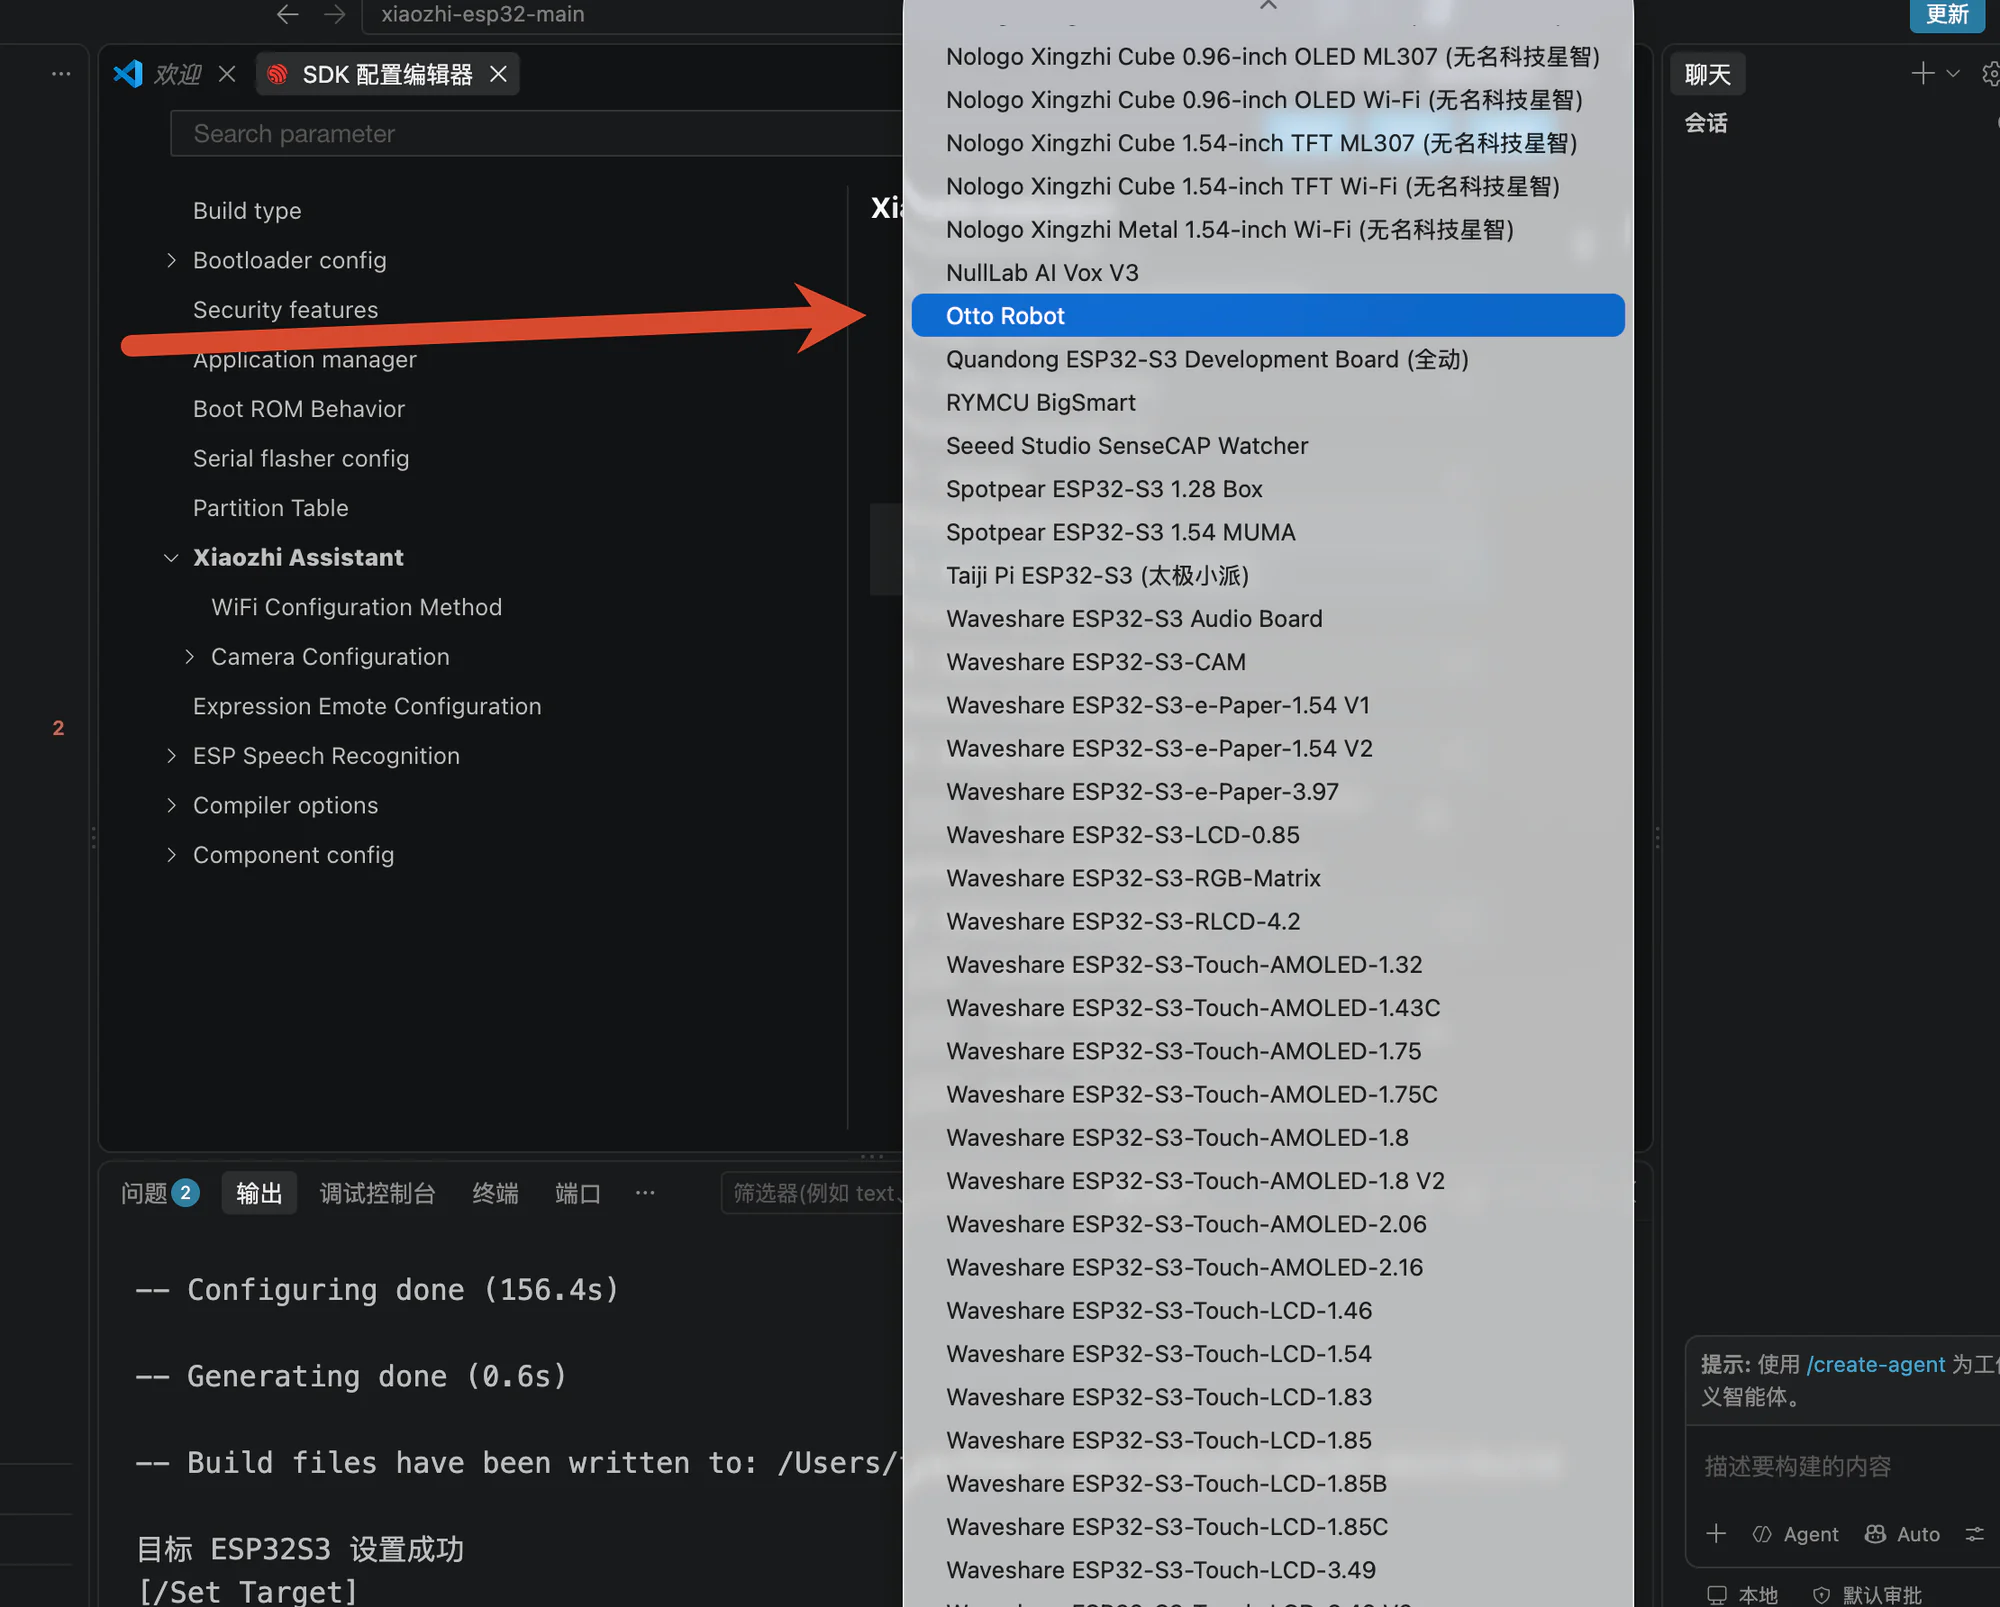Open the 聊天 chat tab
Image resolution: width=2000 pixels, height=1607 pixels.
click(x=1707, y=74)
